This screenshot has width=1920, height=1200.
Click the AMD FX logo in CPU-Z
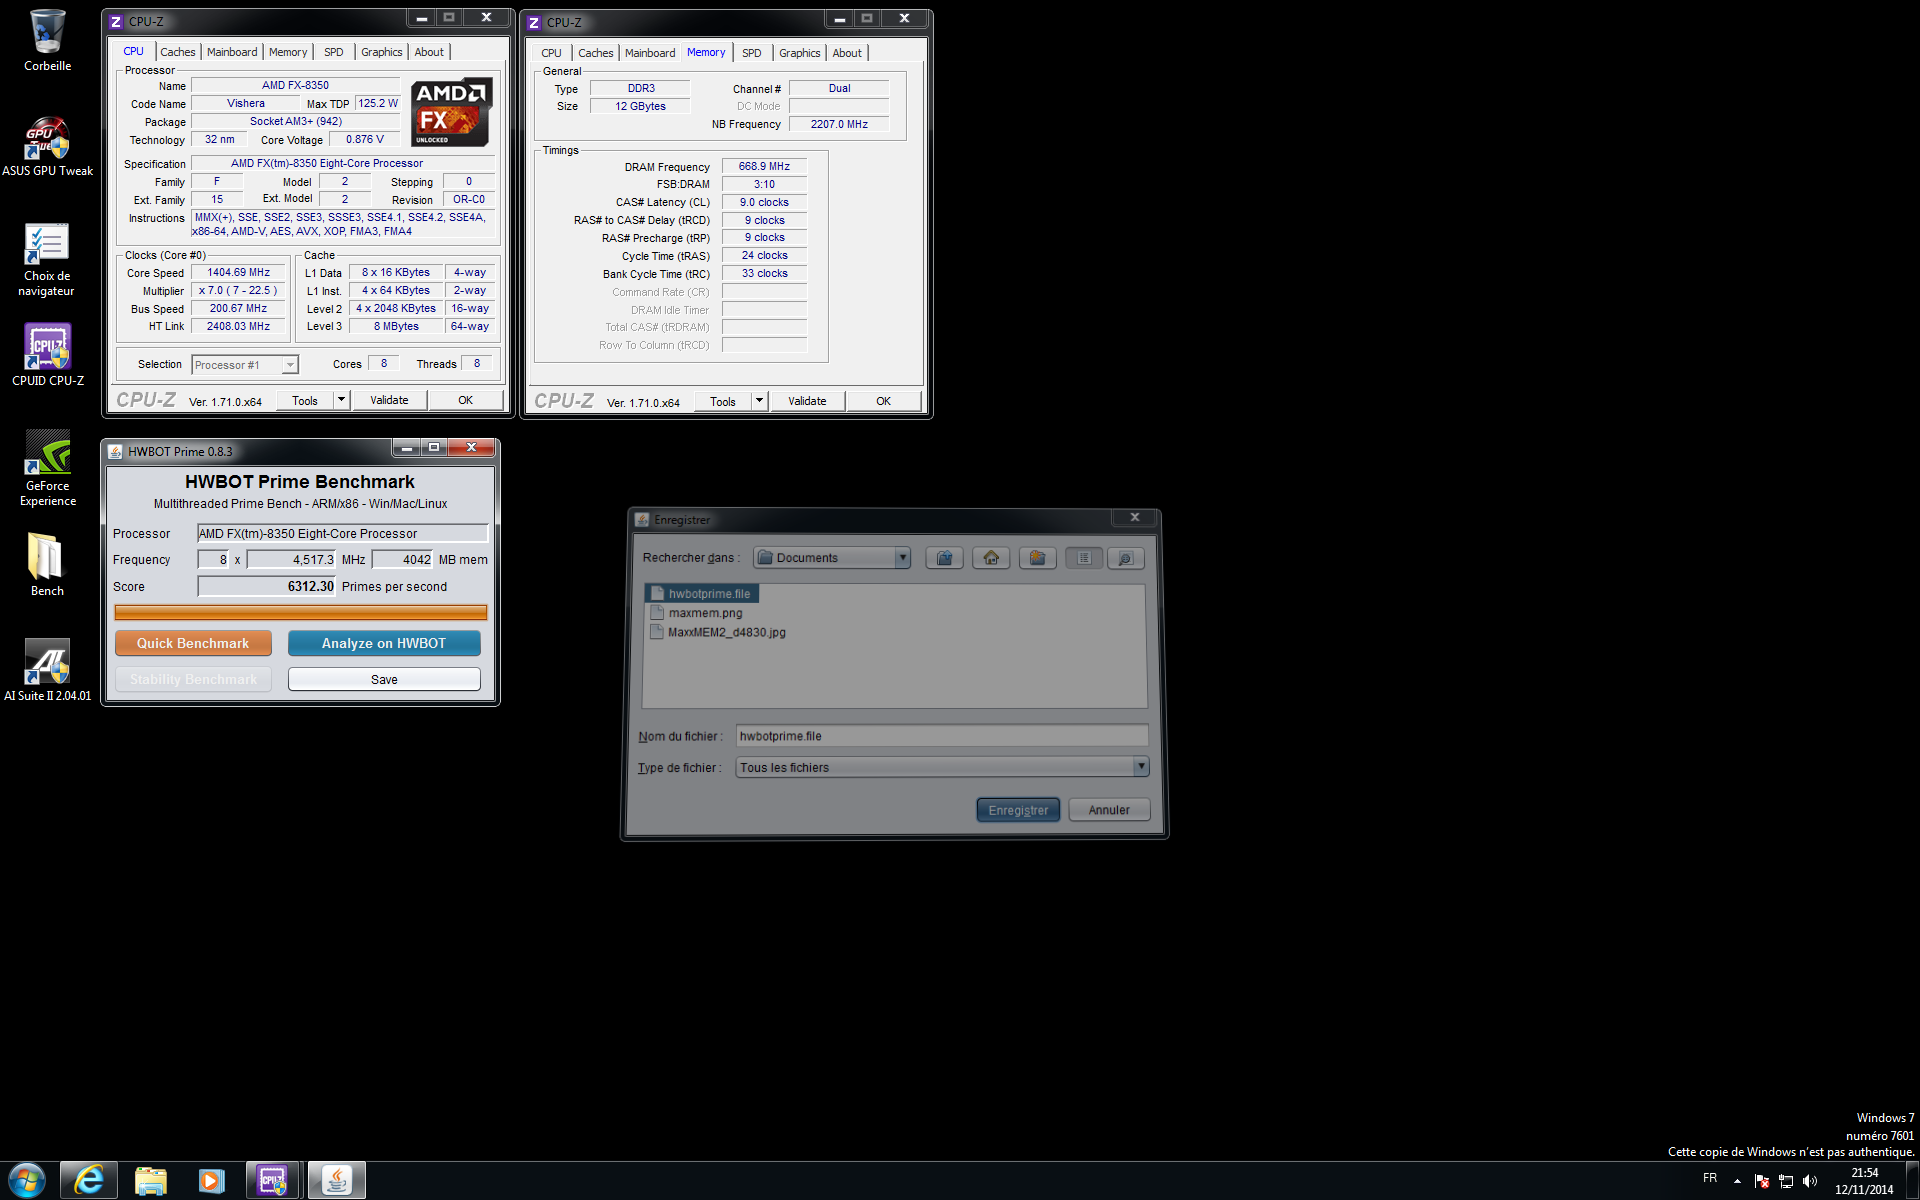pyautogui.click(x=452, y=112)
